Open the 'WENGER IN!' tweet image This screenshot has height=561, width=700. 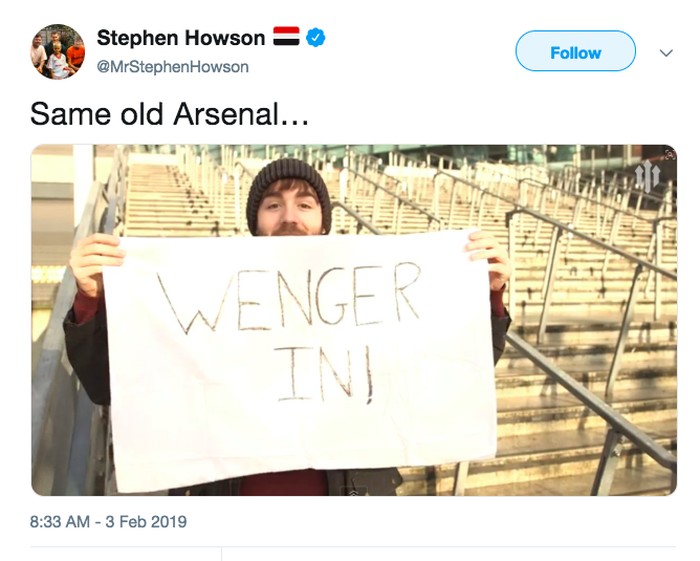353,320
